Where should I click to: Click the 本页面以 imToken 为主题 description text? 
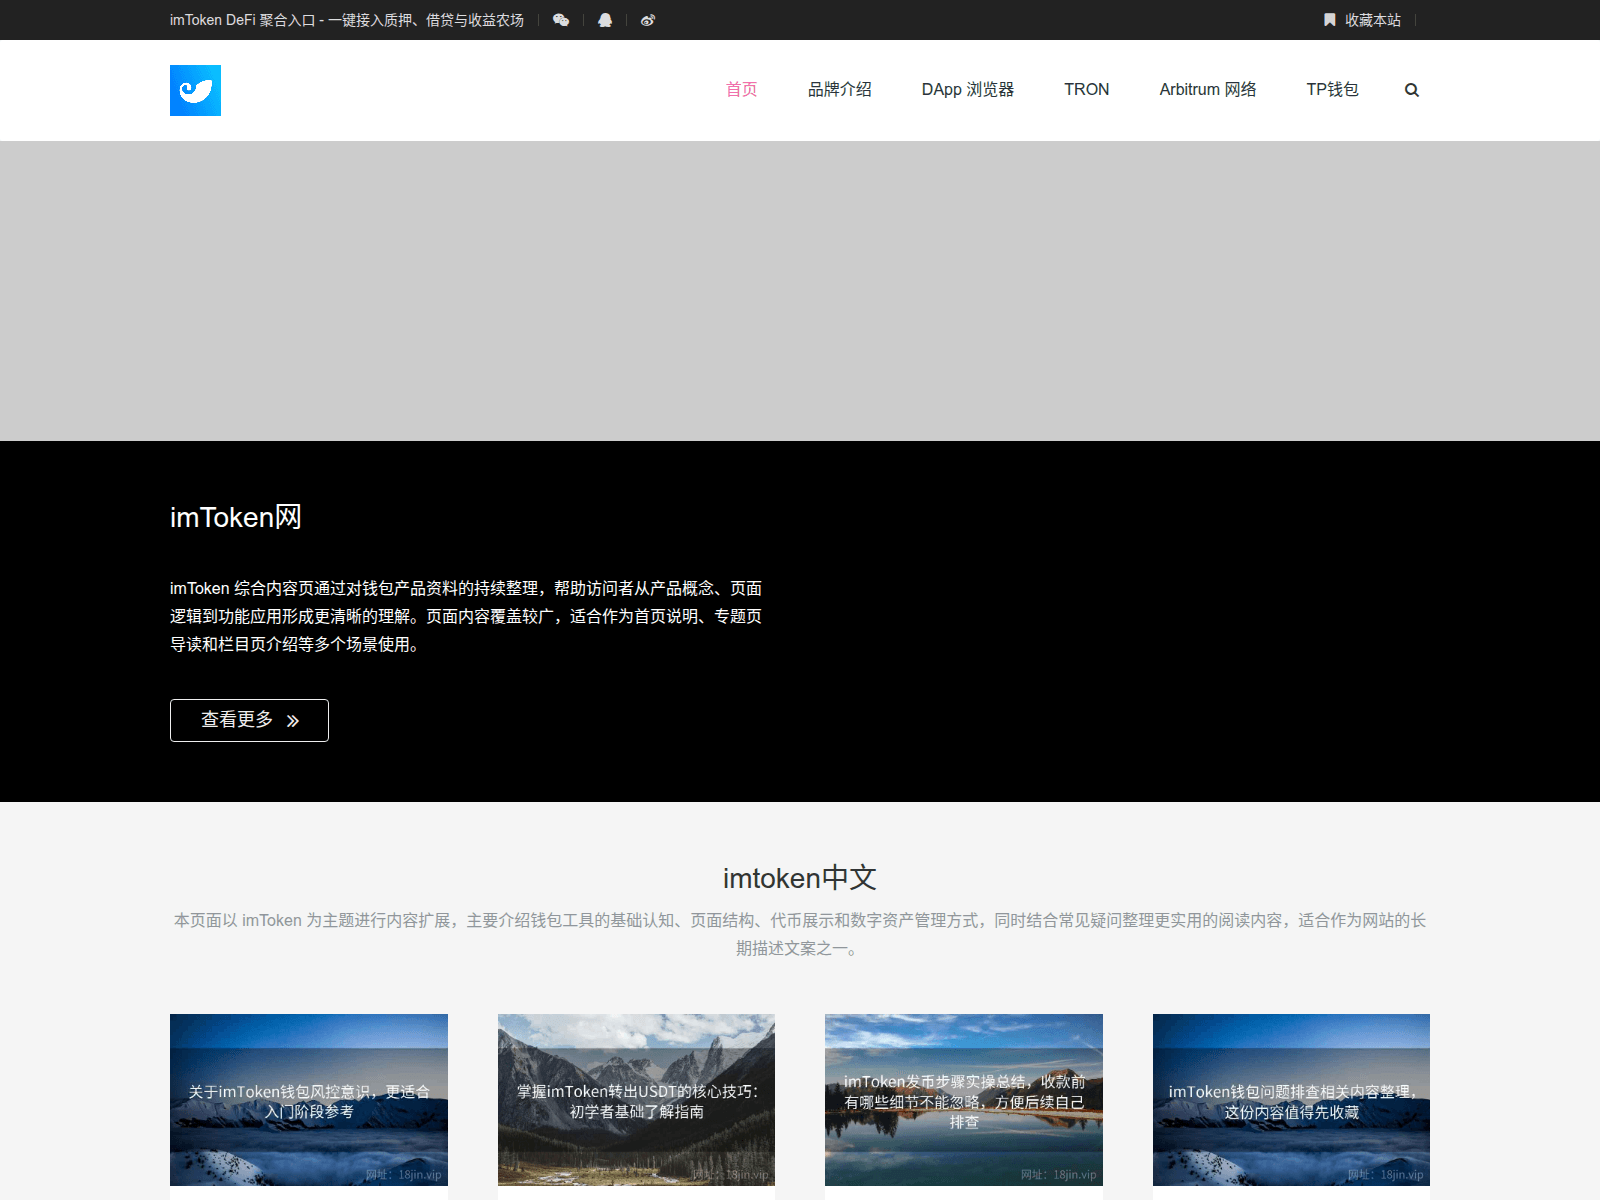click(800, 934)
